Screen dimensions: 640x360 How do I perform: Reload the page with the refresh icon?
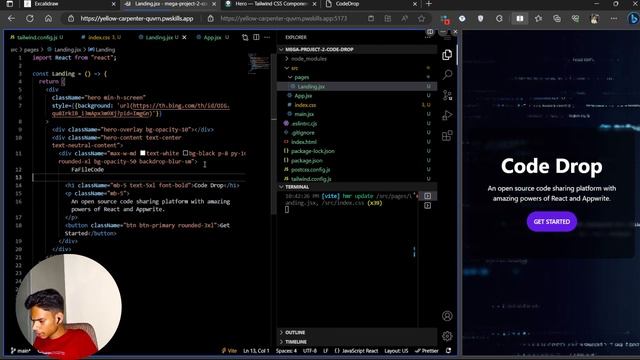30,18
